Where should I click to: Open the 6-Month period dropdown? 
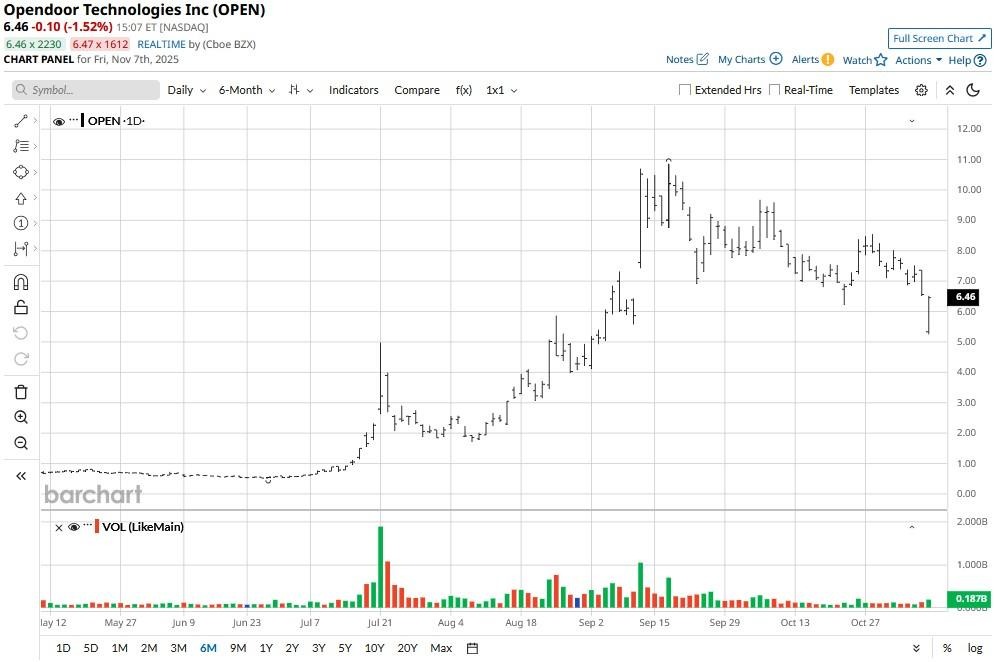pyautogui.click(x=247, y=90)
